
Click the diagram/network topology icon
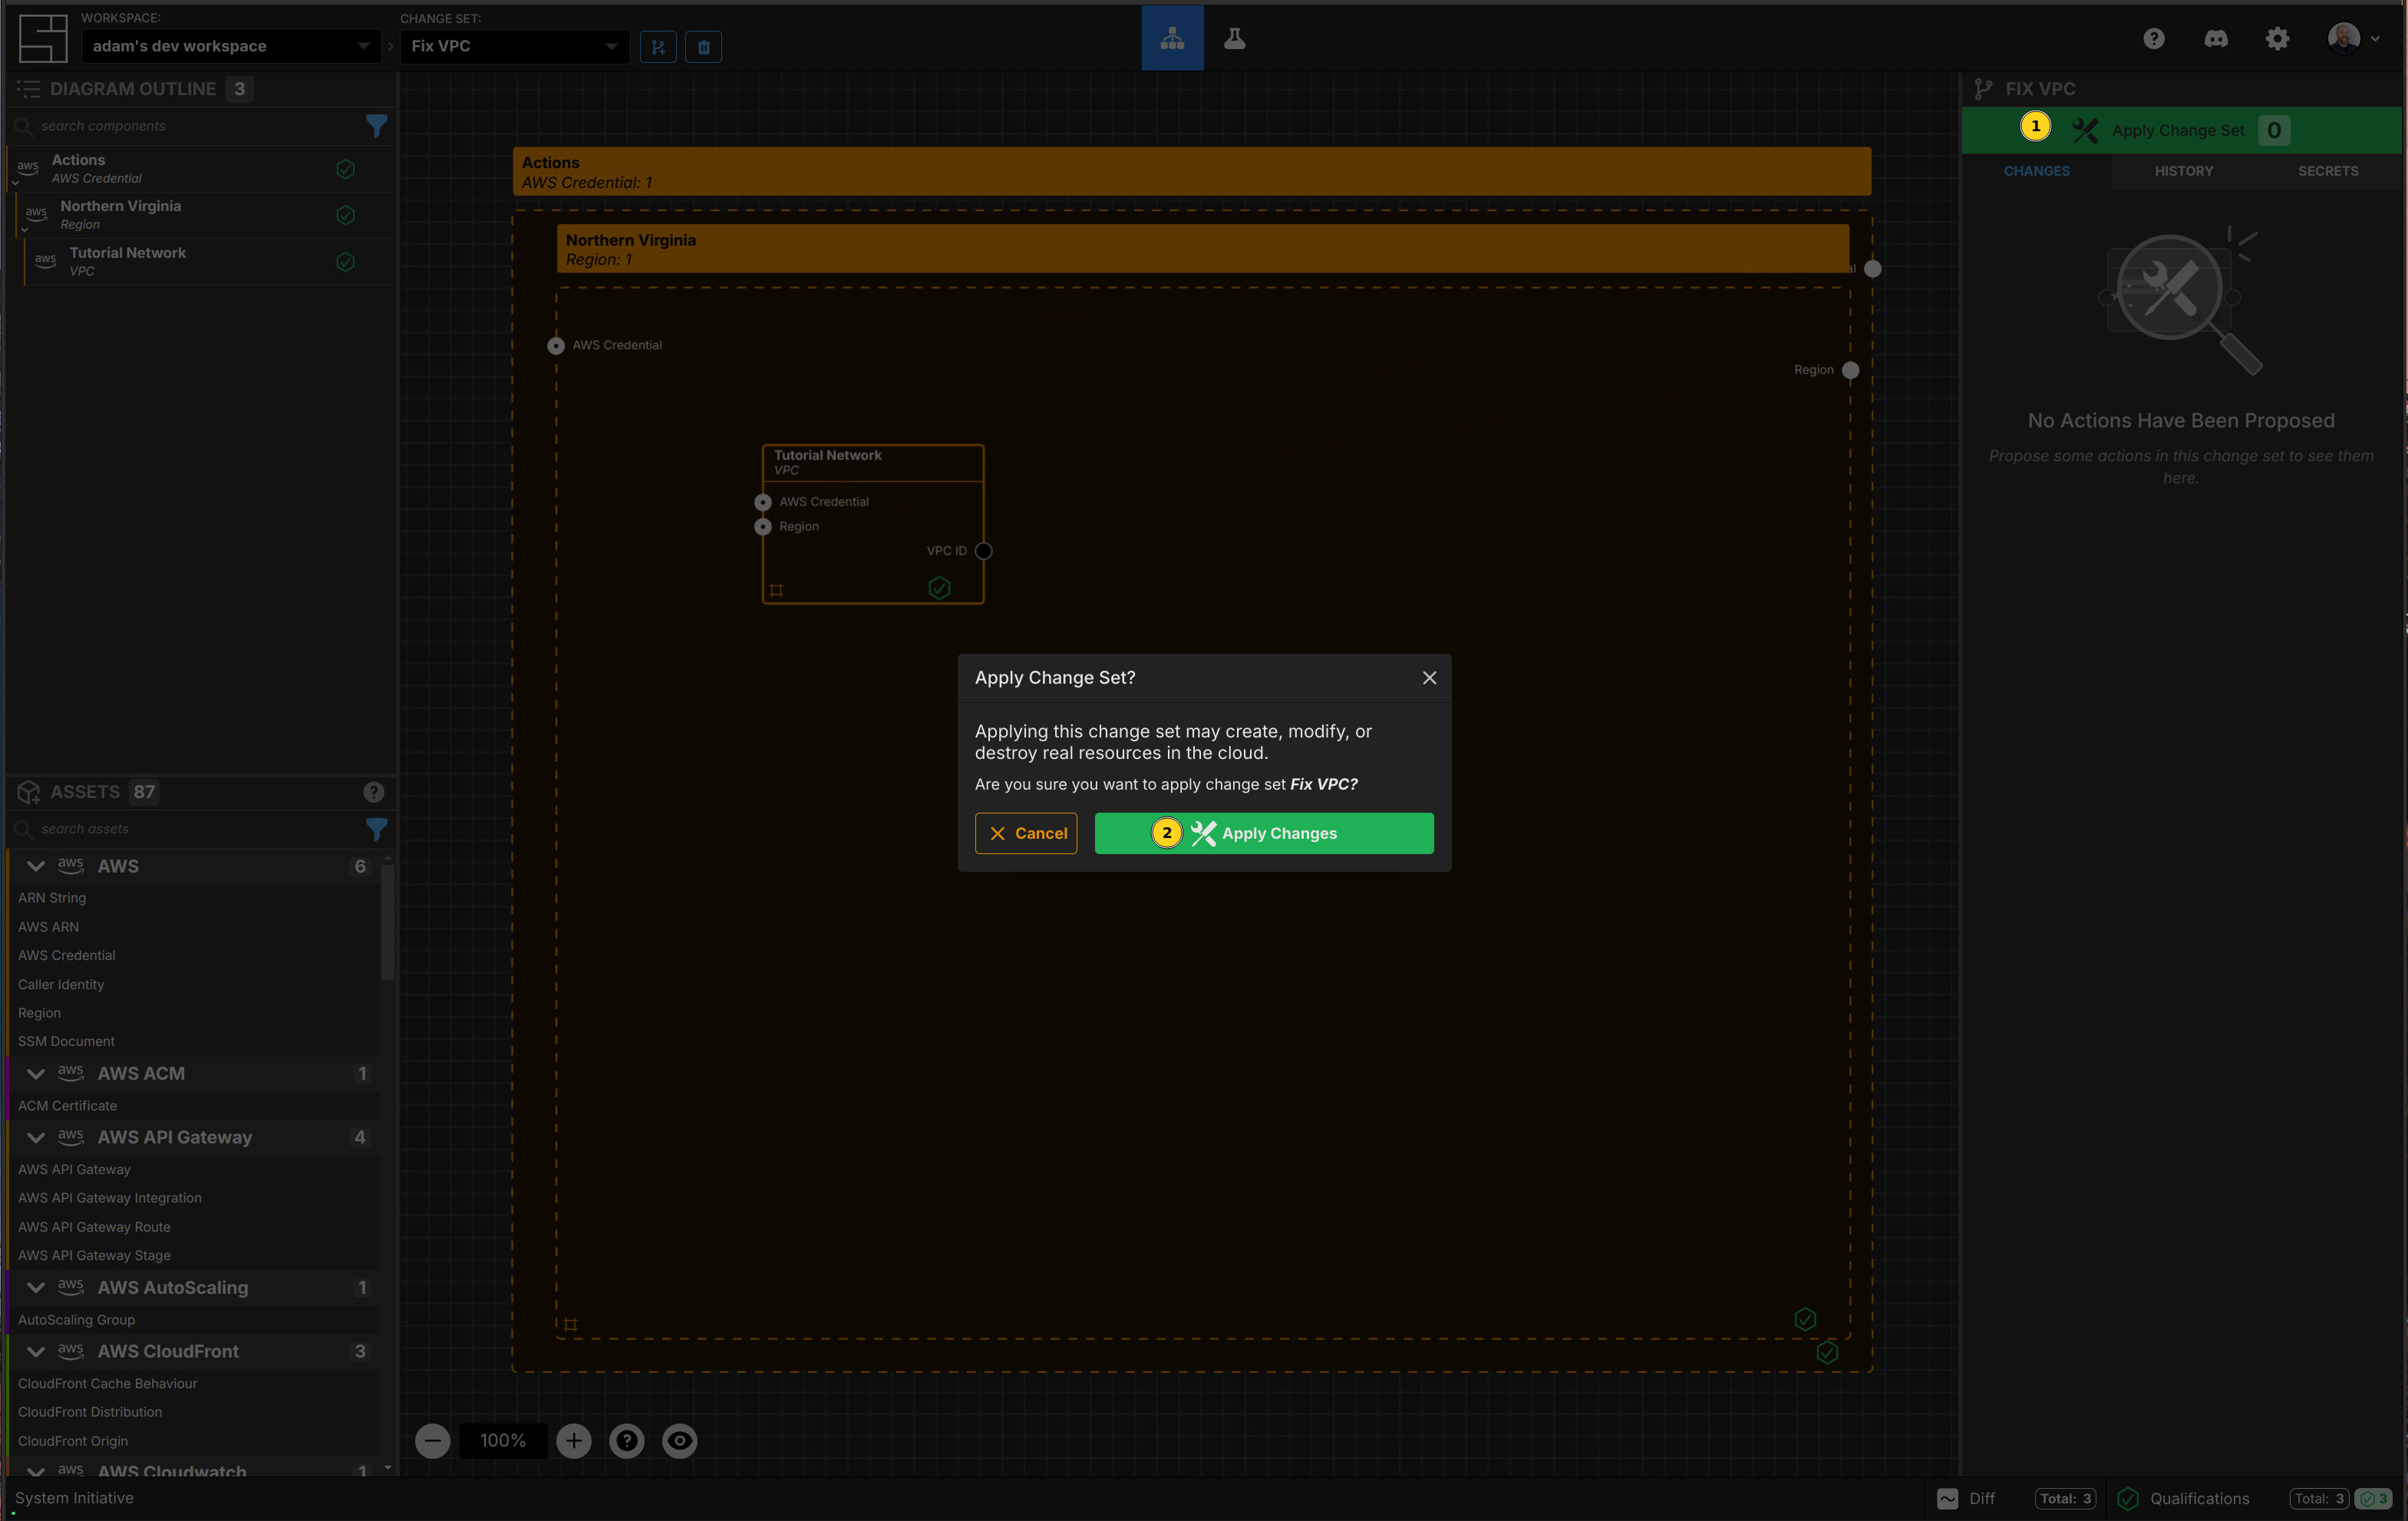(x=1173, y=38)
